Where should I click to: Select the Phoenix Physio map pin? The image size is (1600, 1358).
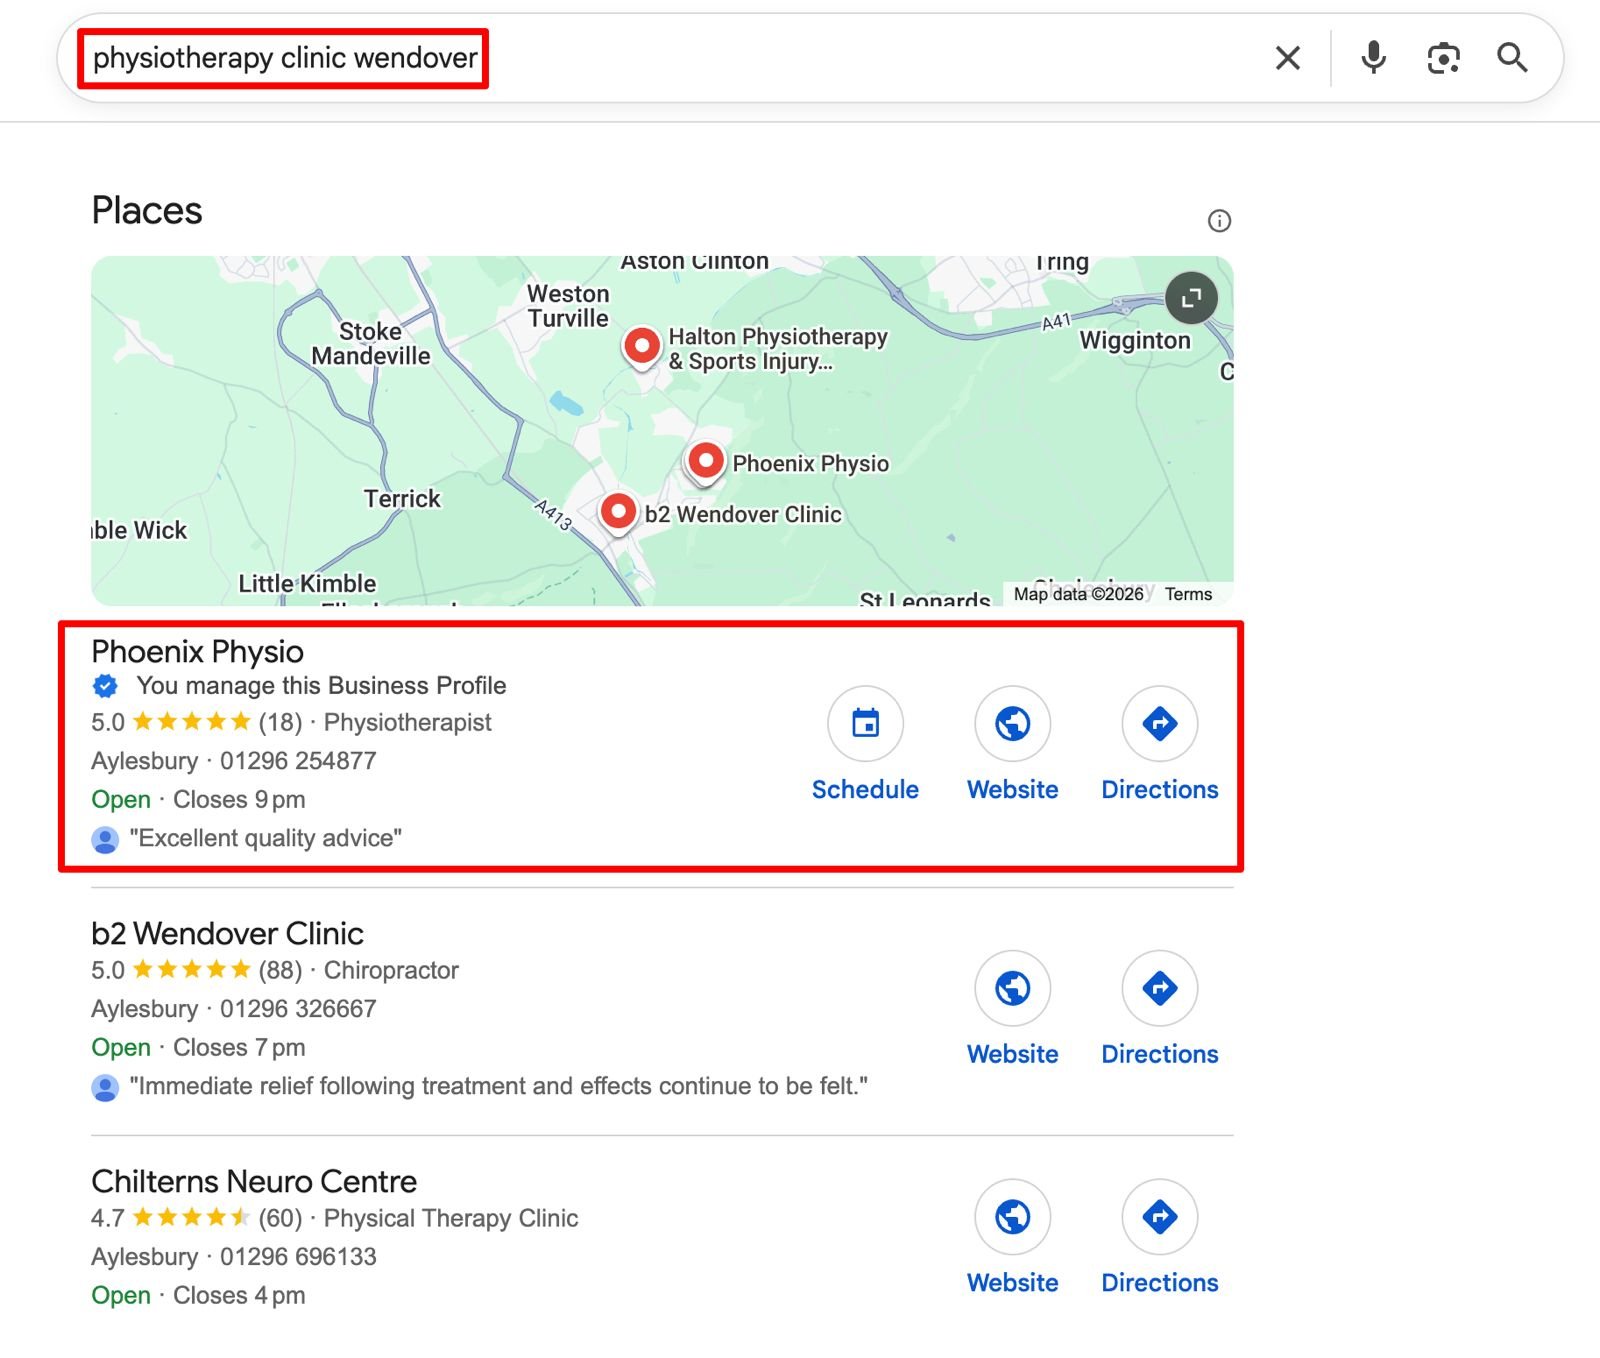click(706, 461)
